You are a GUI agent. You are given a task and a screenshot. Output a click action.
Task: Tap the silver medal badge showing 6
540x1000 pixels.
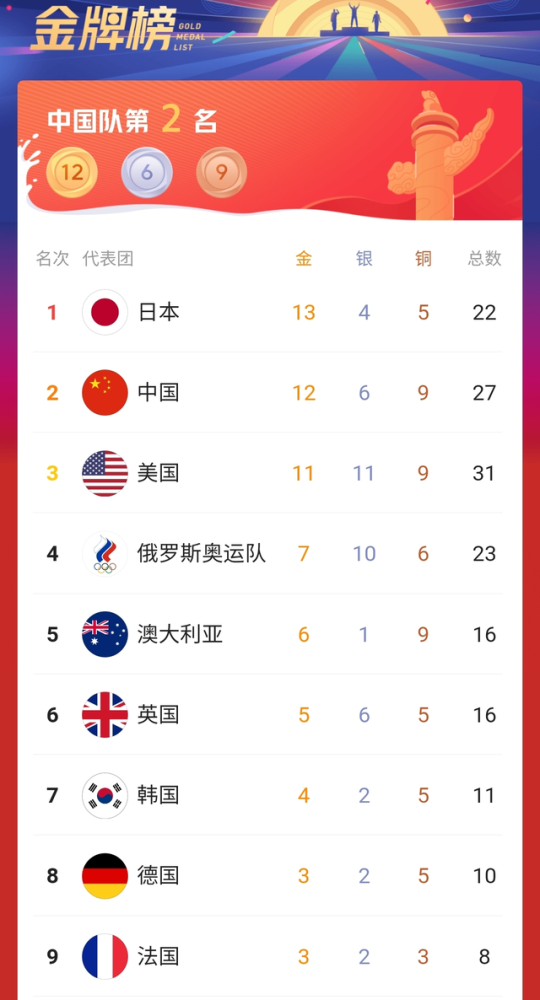147,172
